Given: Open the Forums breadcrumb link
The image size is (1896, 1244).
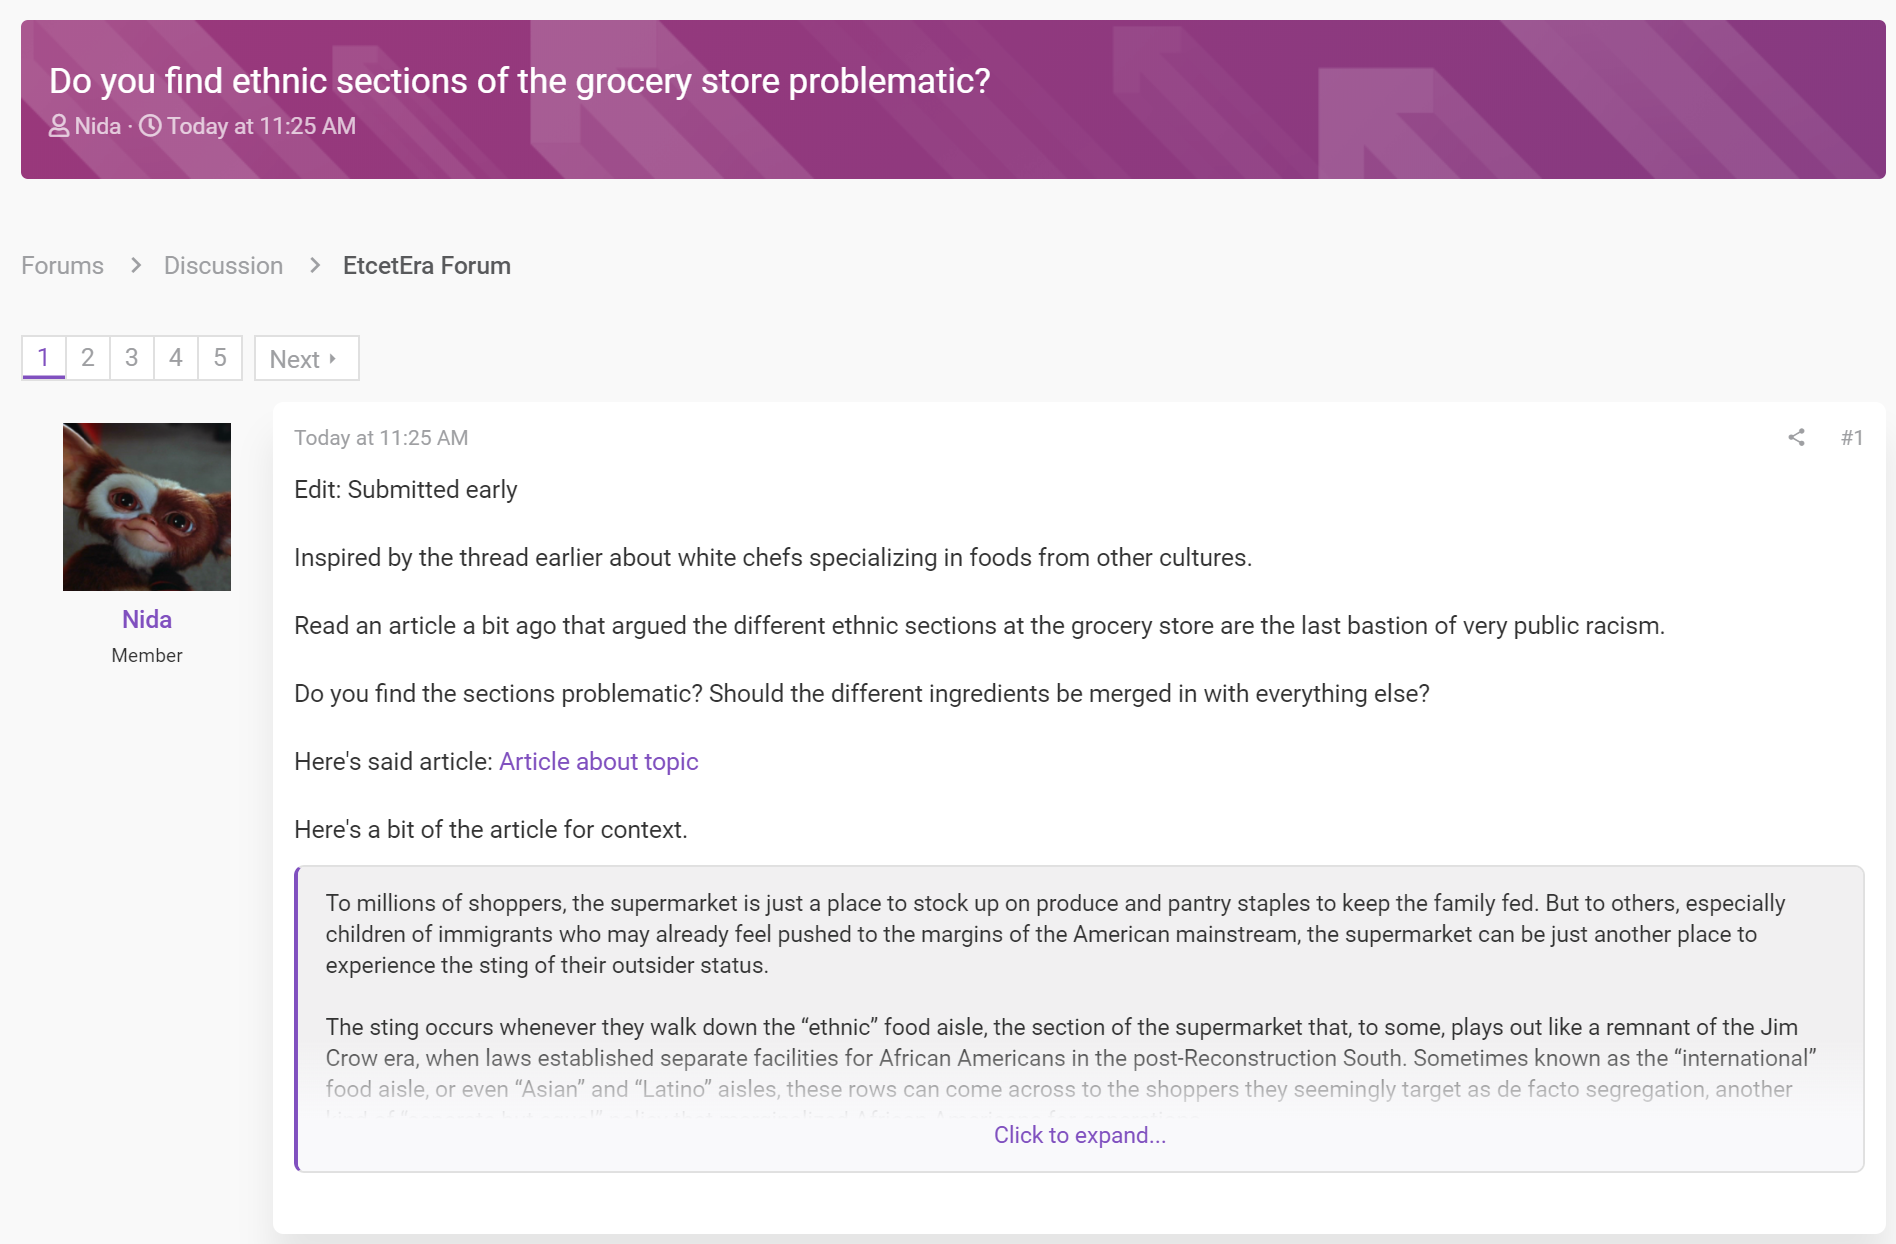Looking at the screenshot, I should (x=62, y=265).
